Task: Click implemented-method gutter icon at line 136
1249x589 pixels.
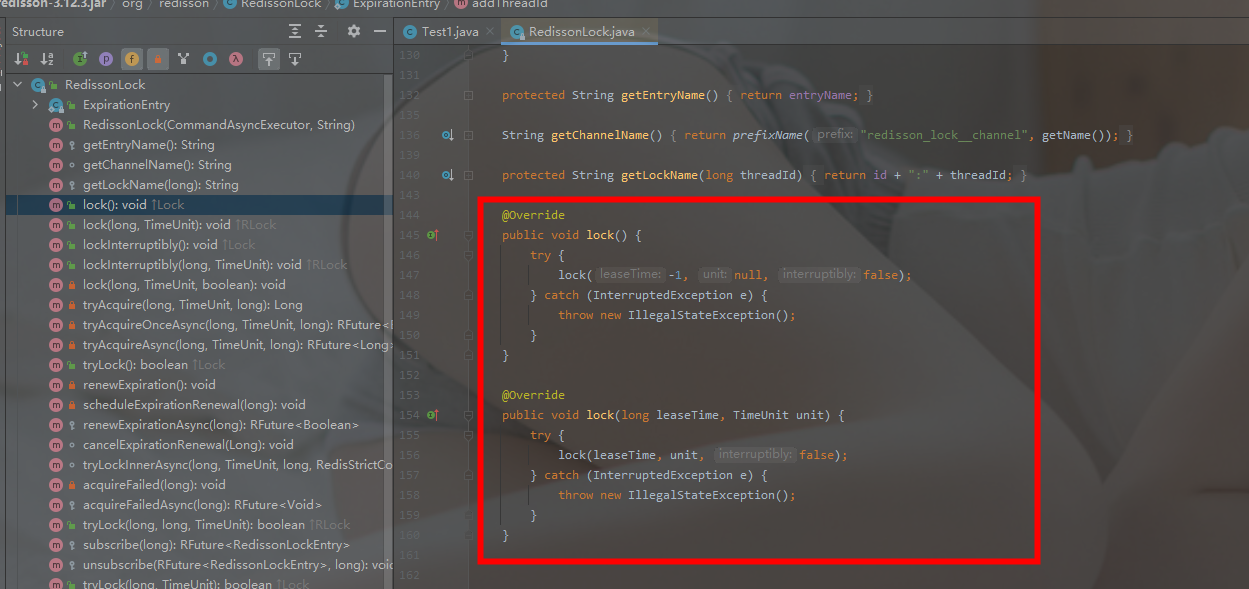Action: click(x=447, y=135)
